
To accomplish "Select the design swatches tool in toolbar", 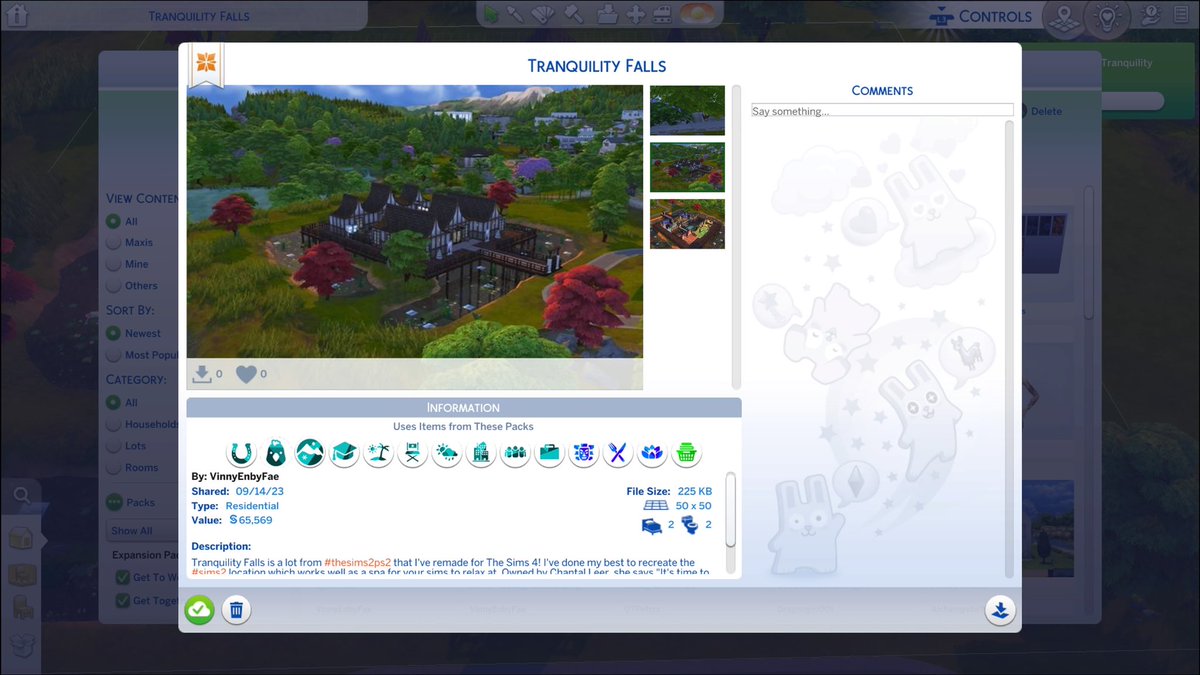I will 544,14.
